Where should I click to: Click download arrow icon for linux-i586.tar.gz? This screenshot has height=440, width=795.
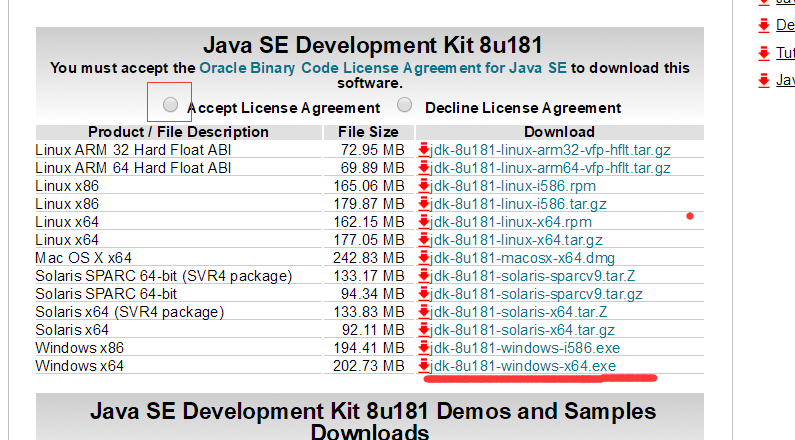pos(424,203)
